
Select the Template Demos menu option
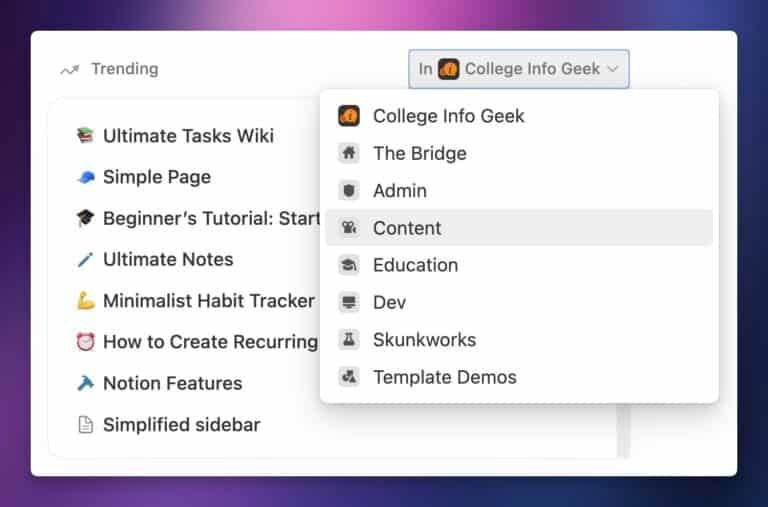coord(444,377)
